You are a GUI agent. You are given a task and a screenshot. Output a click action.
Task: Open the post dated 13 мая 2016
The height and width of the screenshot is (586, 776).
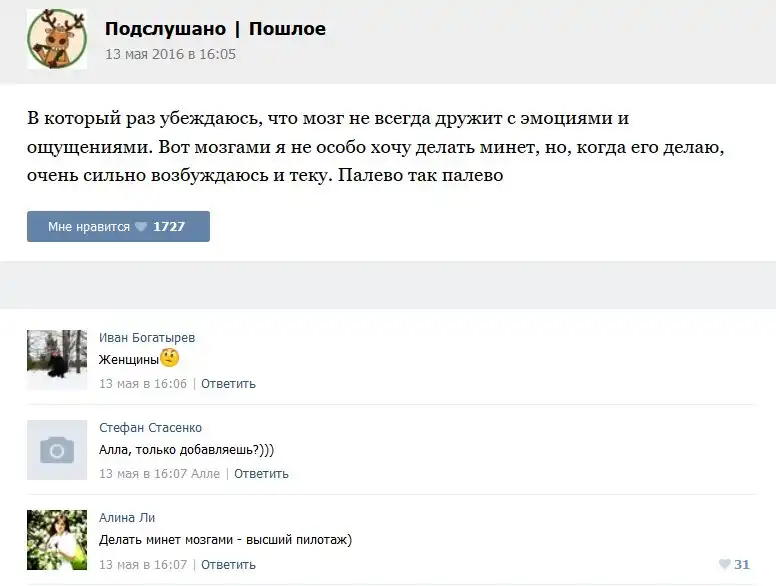(x=171, y=54)
